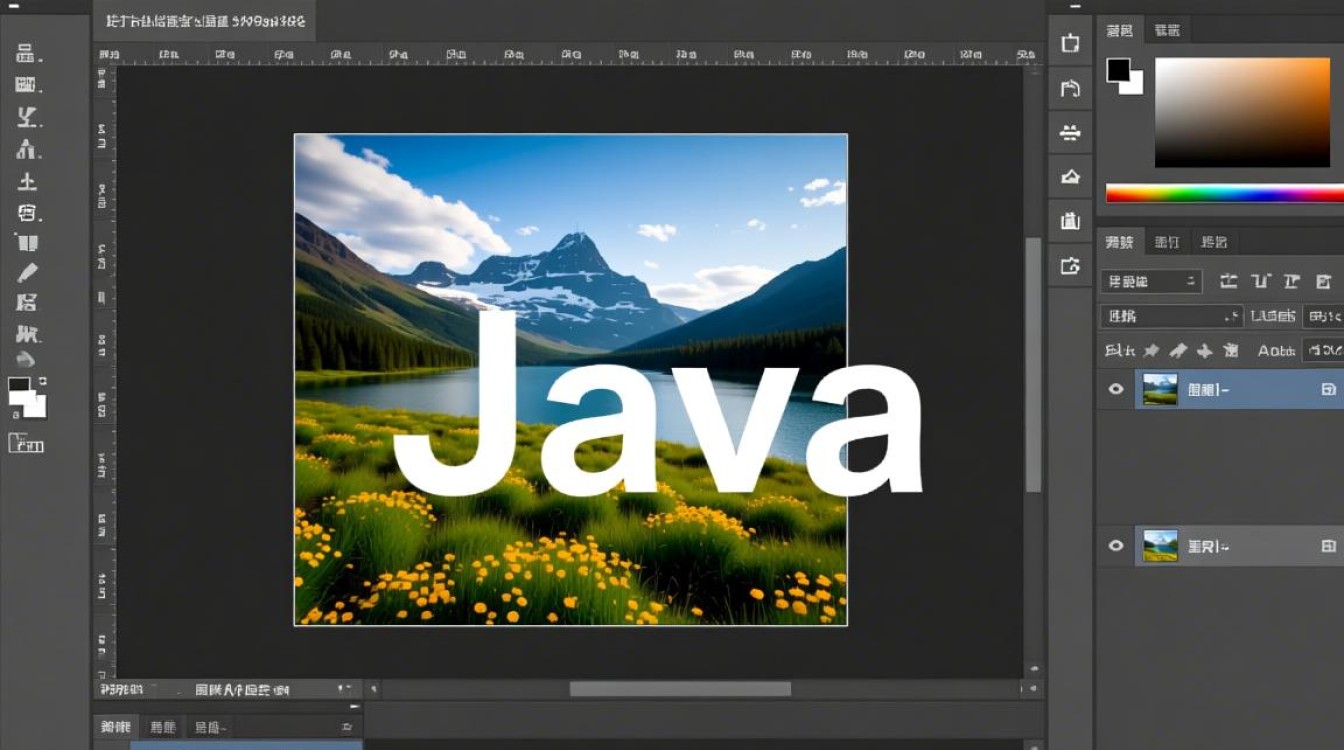Switch to the rightmost tab above the color picker
The height and width of the screenshot is (750, 1344).
[1166, 30]
